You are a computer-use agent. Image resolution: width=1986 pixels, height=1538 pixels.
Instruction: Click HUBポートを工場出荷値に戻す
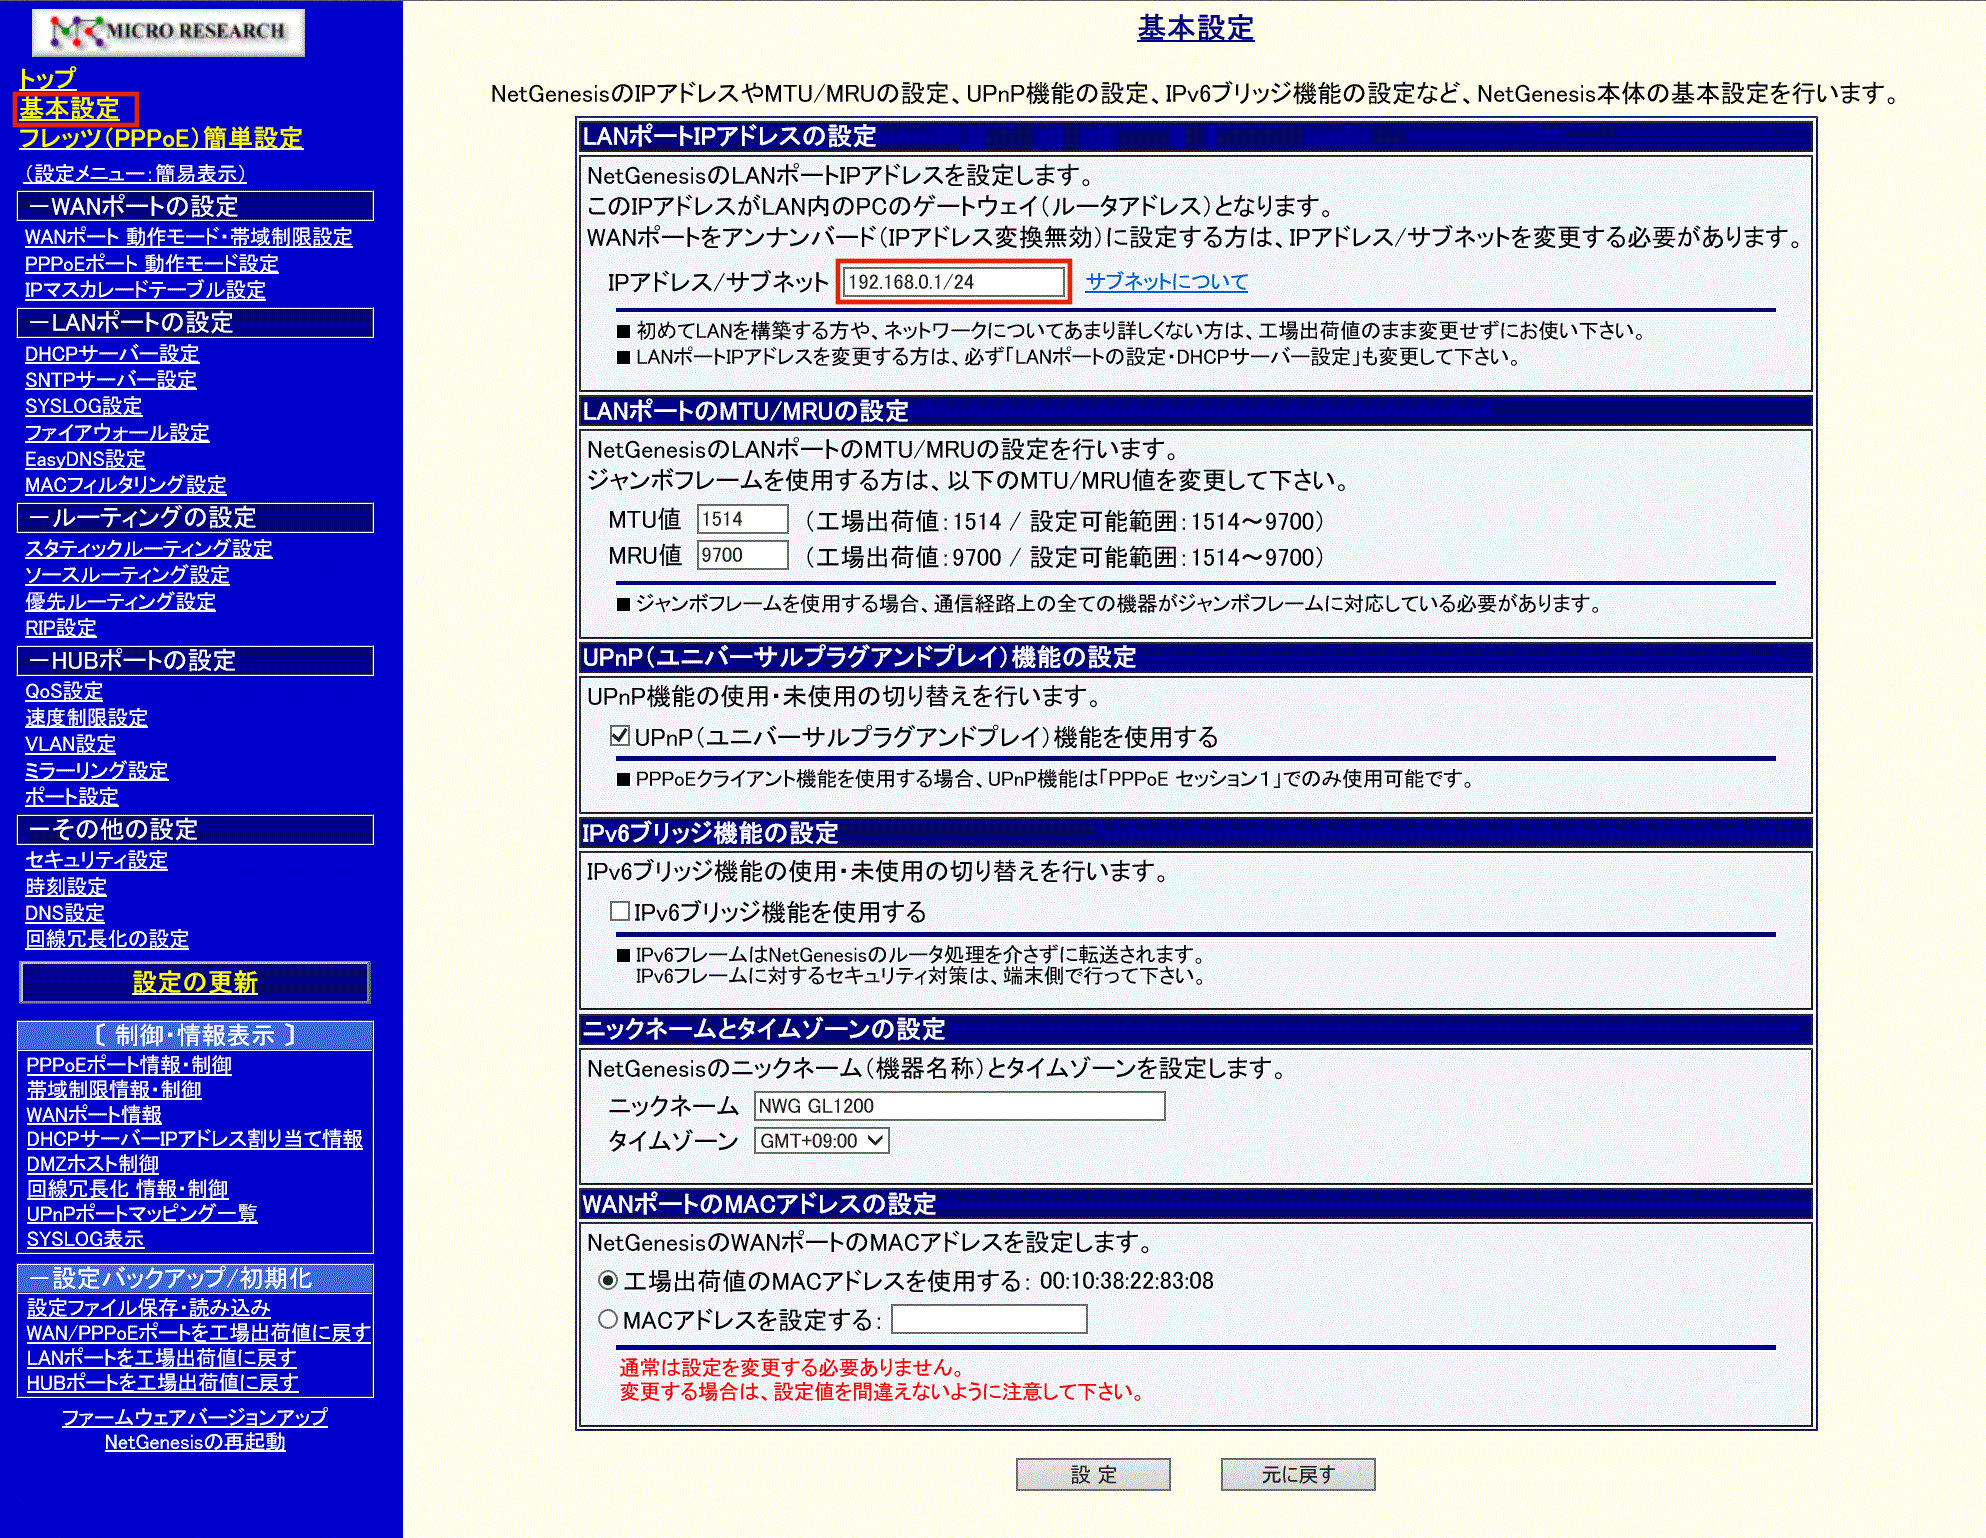(162, 1383)
